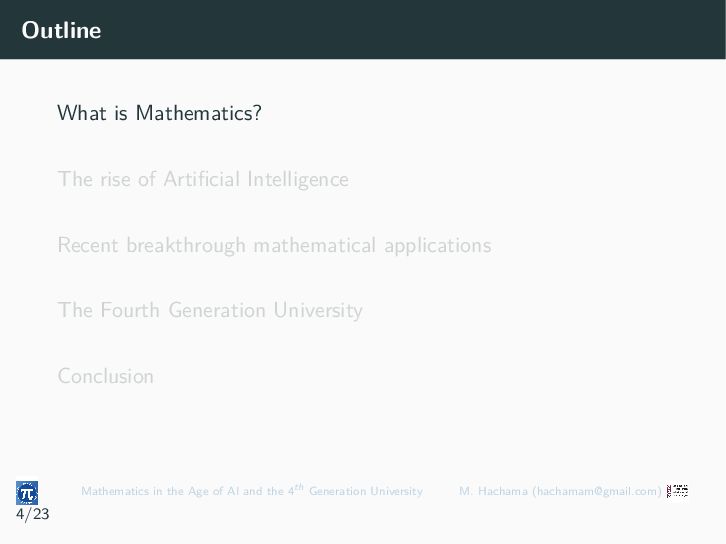The image size is (726, 544).
Task: Jump to 'The rise of Artificial Intelligence' section
Action: point(203,179)
